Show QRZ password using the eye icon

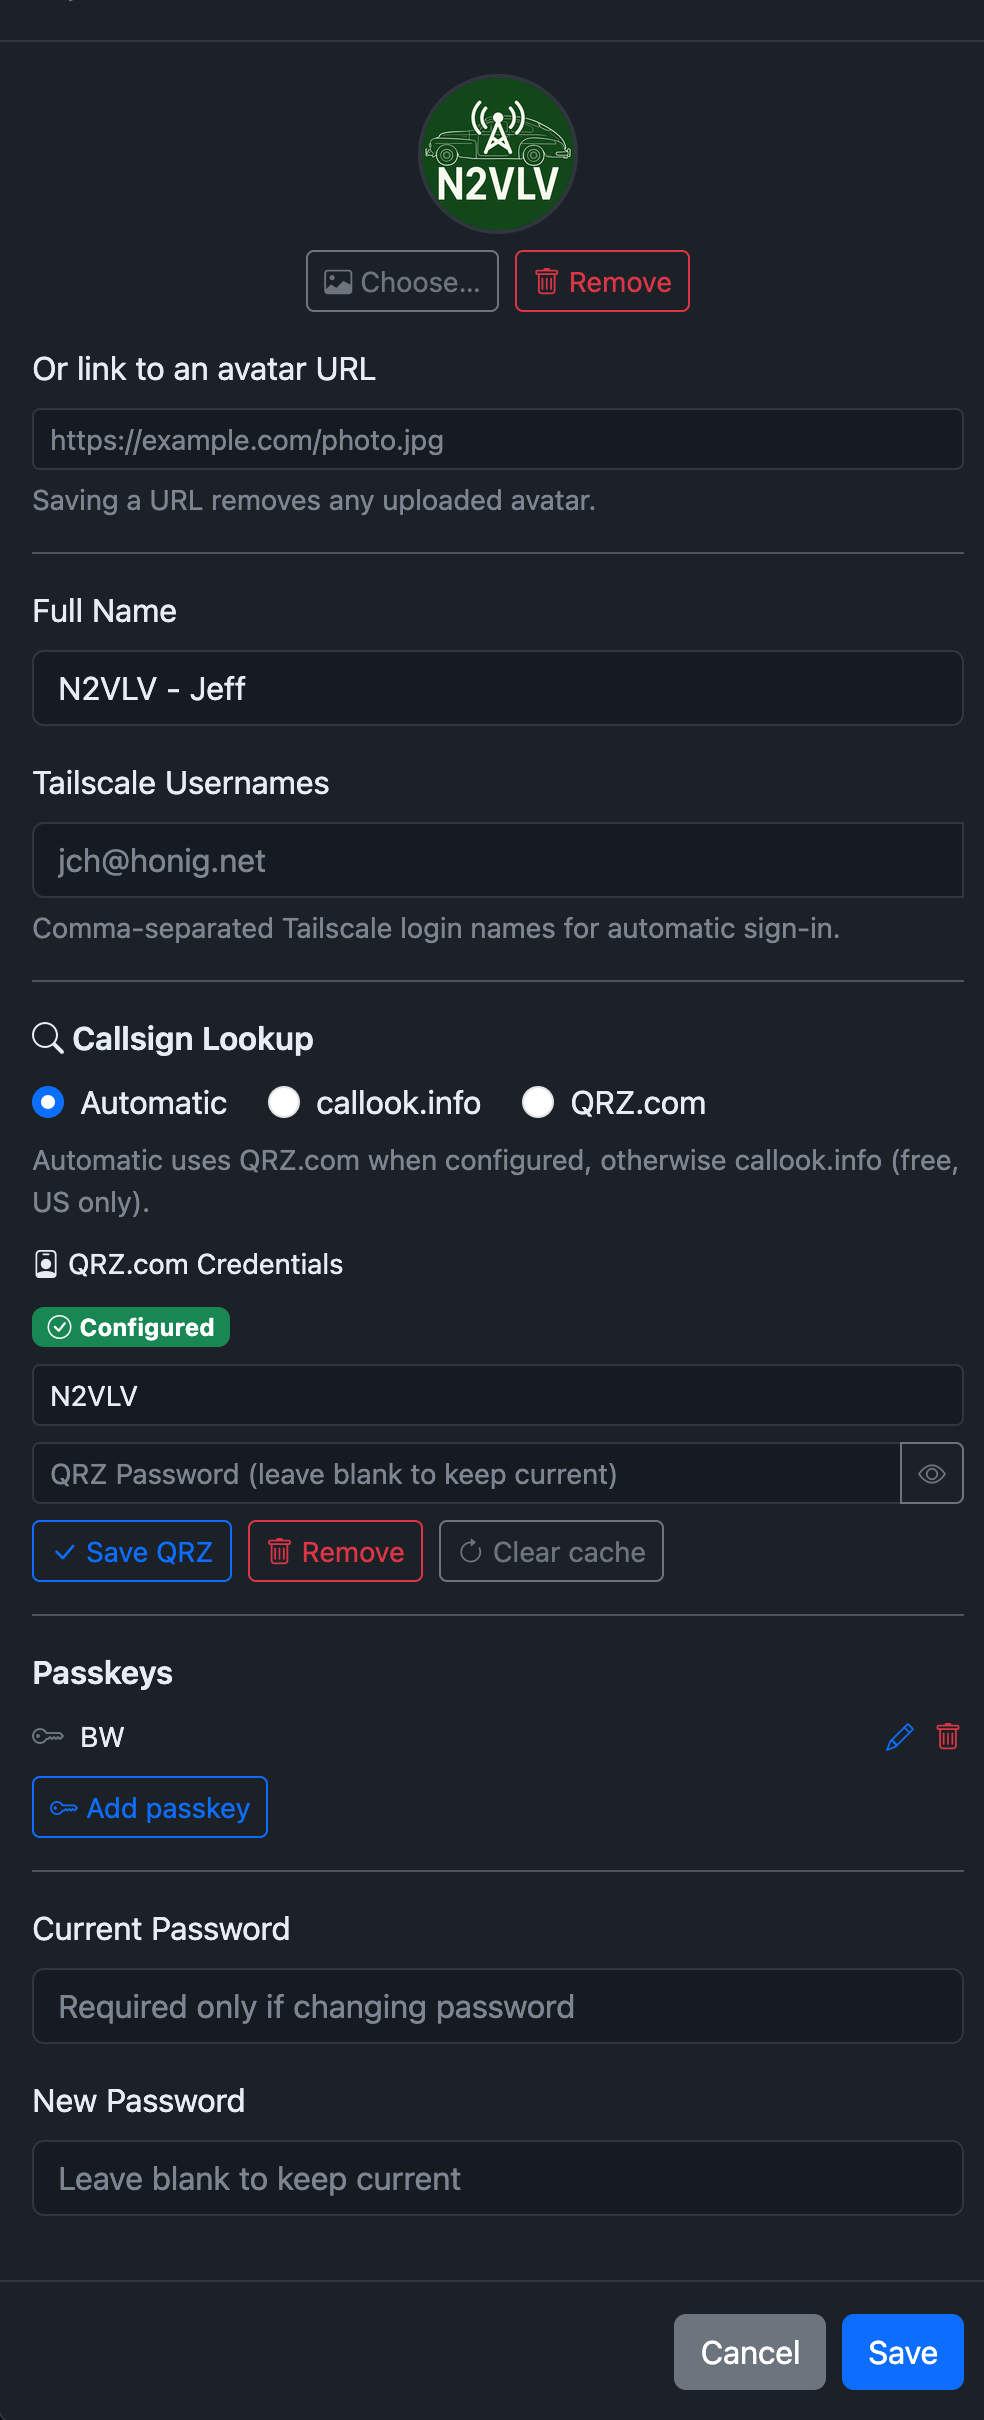pyautogui.click(x=932, y=1473)
